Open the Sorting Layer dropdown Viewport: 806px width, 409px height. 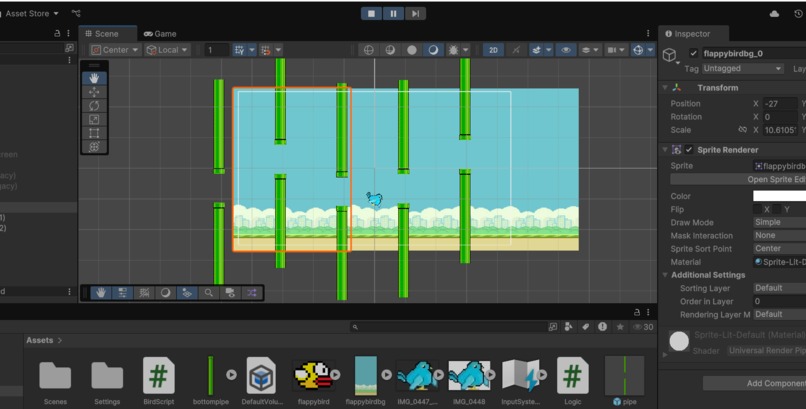tap(779, 288)
